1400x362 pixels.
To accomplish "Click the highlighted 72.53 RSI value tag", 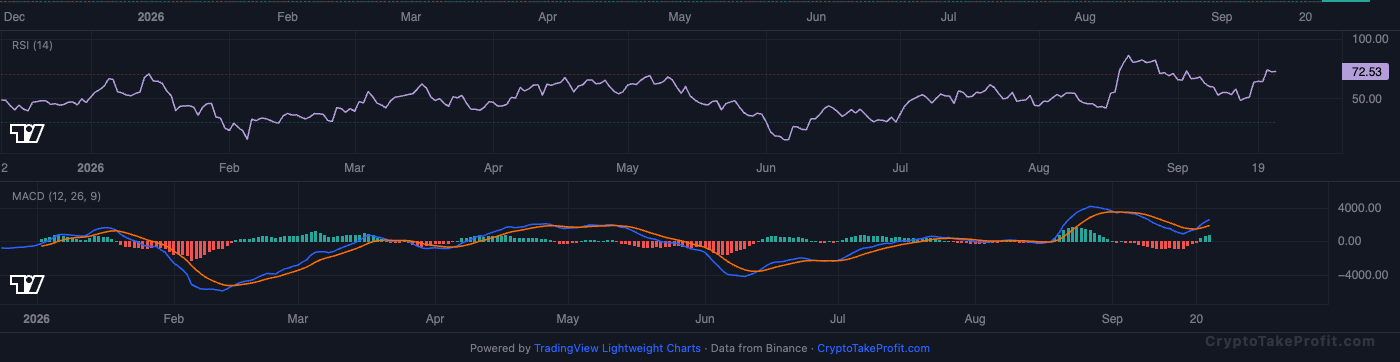I will pos(1366,72).
